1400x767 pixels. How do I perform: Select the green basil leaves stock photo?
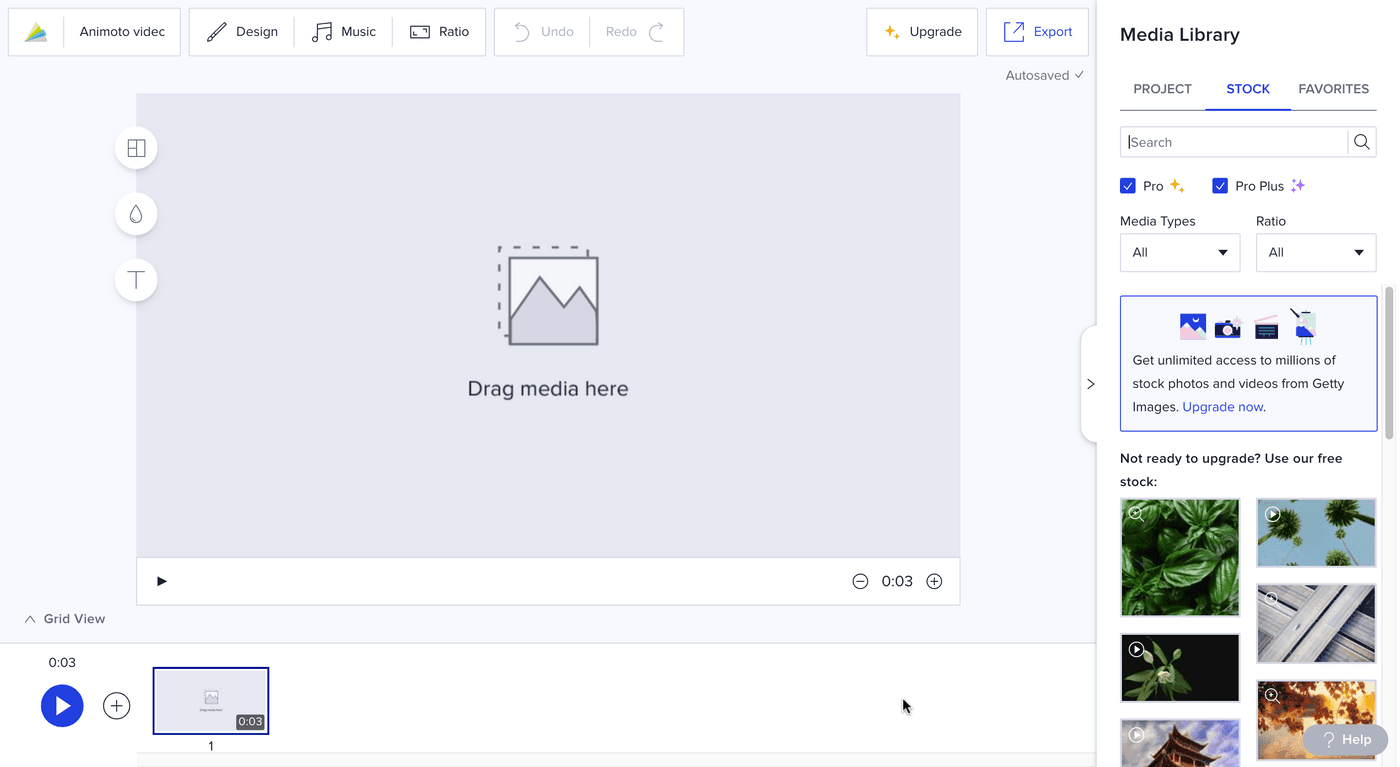point(1180,557)
